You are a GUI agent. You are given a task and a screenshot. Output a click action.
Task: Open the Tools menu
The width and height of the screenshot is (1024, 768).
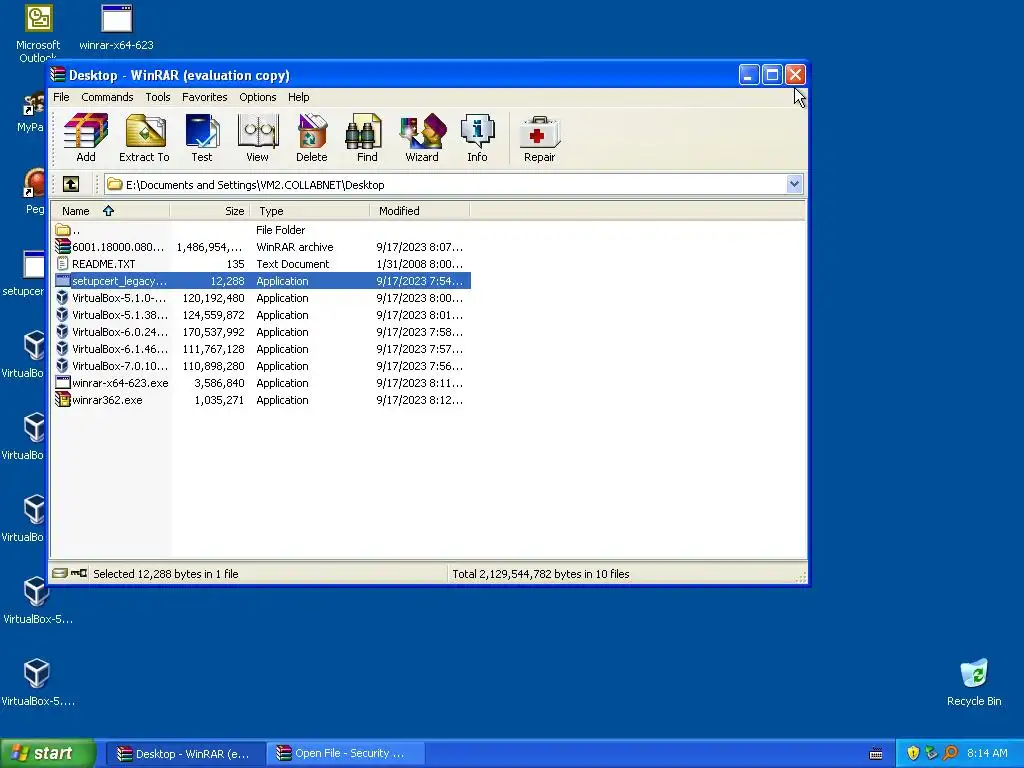click(x=157, y=97)
